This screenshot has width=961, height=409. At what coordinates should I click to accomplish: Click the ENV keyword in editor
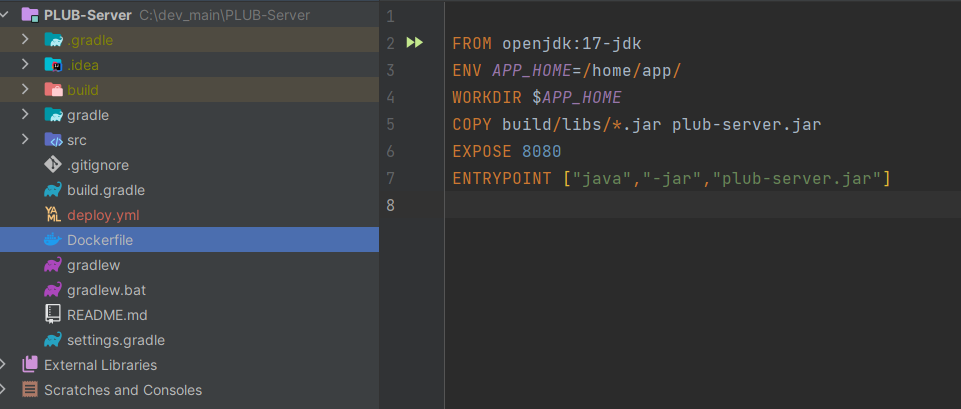click(x=467, y=71)
